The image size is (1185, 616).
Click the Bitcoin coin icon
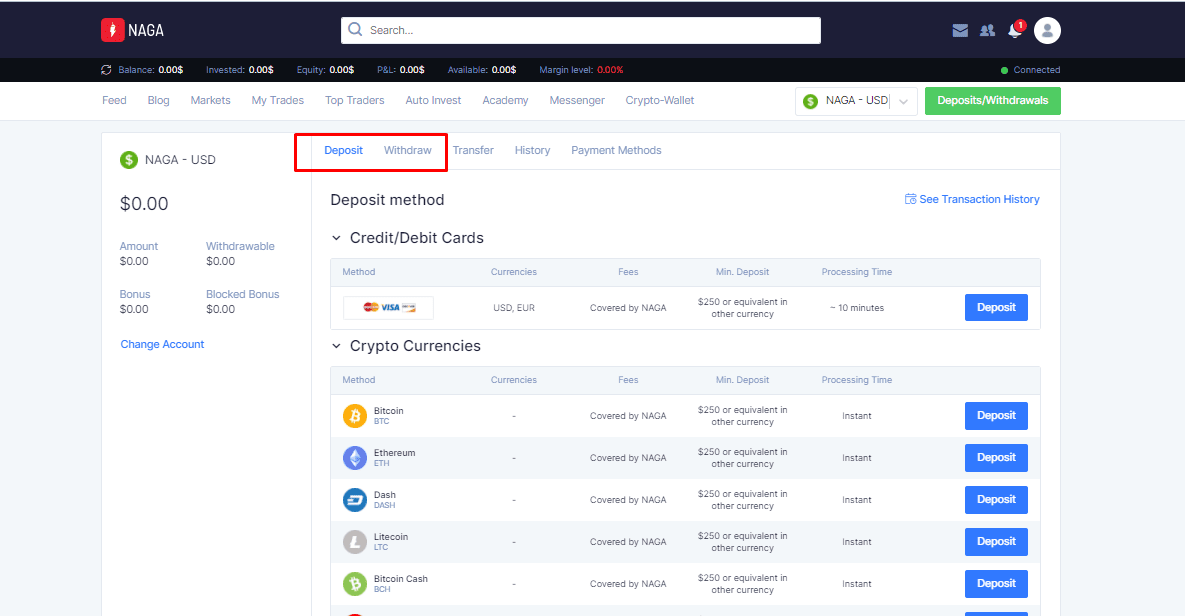(354, 416)
